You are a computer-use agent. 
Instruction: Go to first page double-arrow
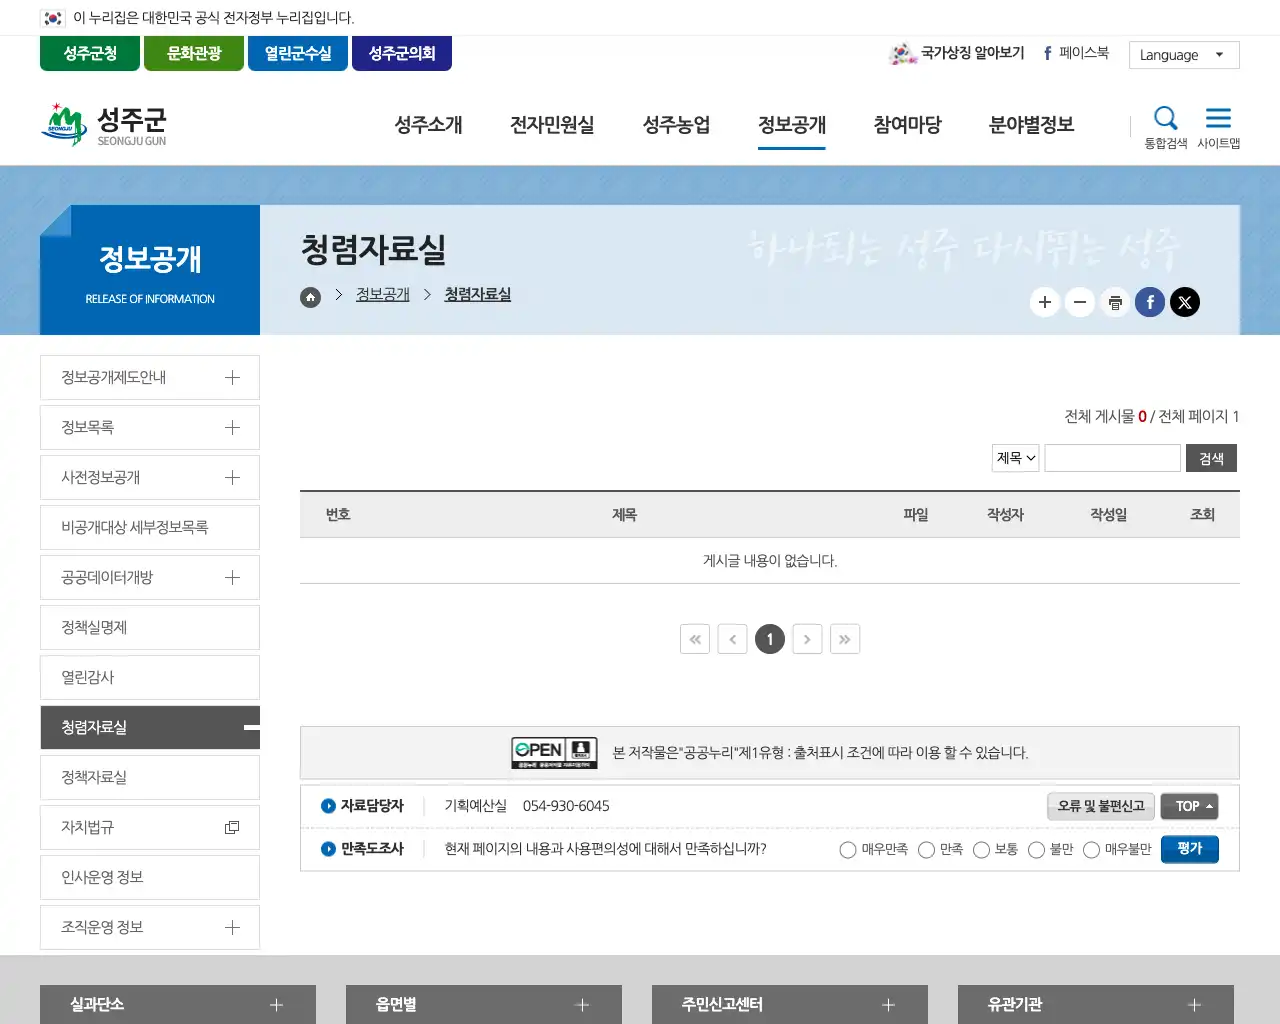695,639
